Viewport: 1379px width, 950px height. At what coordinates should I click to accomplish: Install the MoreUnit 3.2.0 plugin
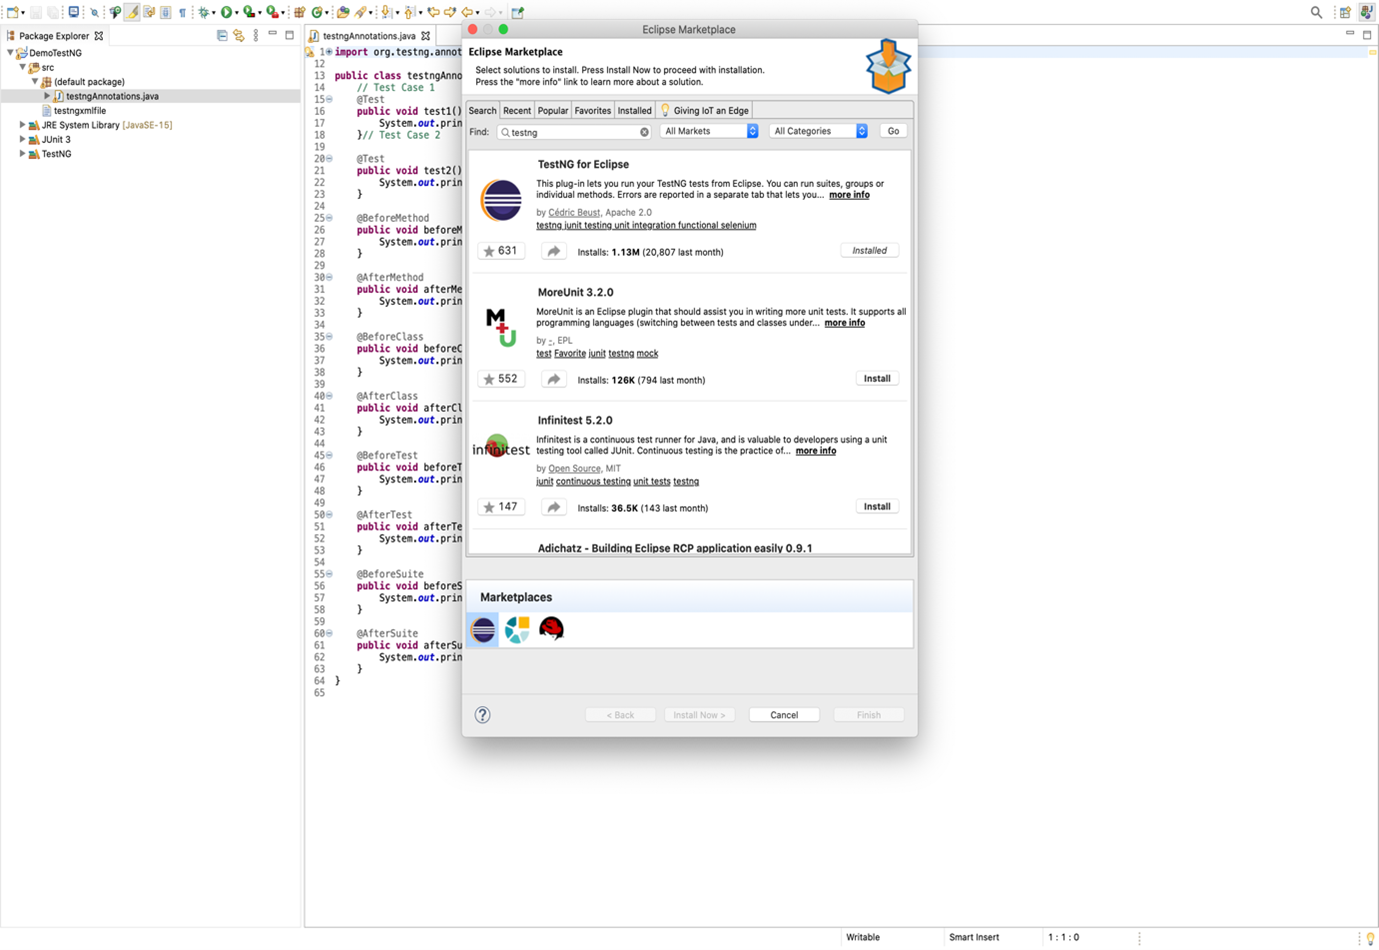tap(876, 378)
